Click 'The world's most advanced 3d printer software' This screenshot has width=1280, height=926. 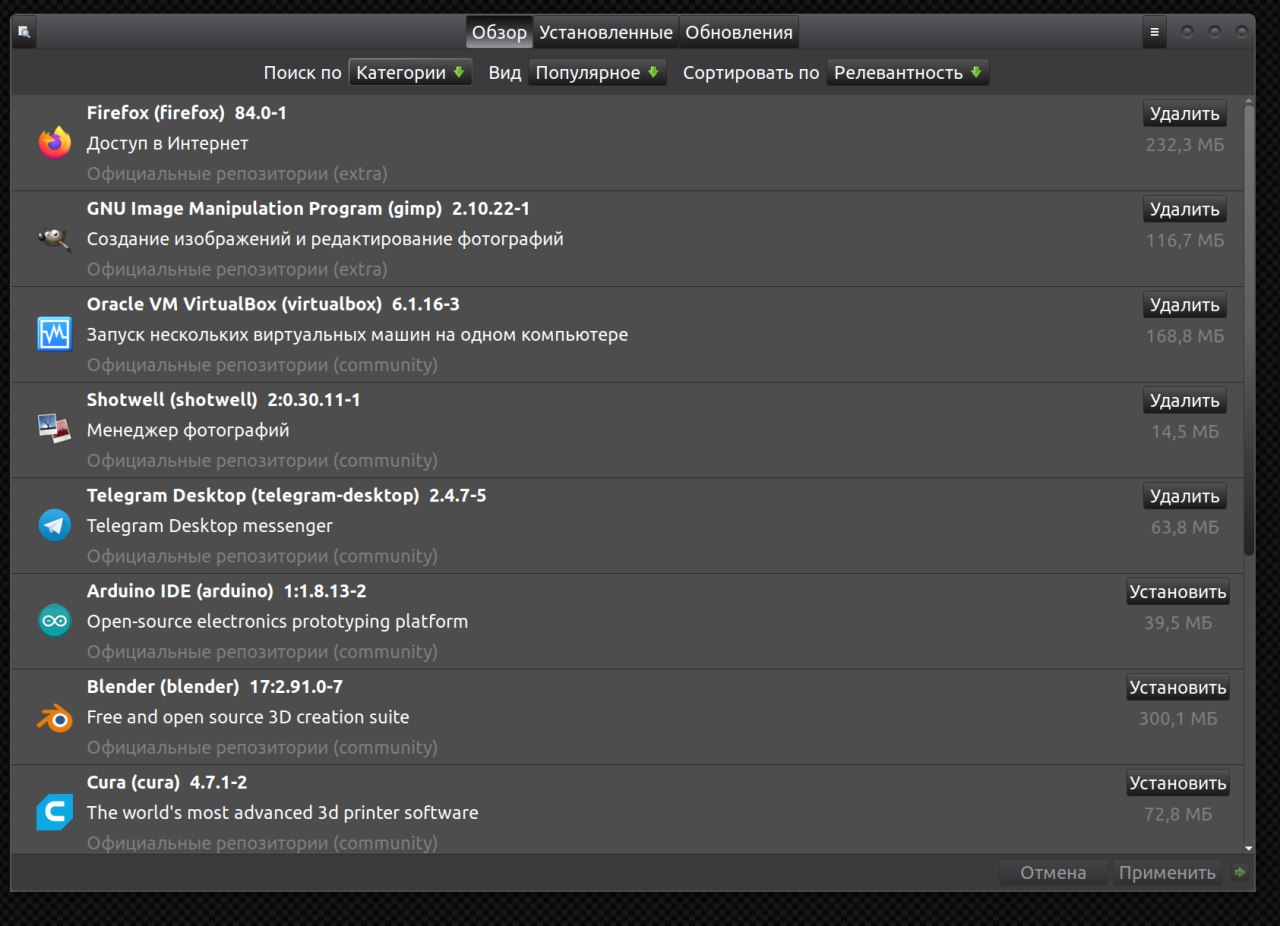[x=283, y=812]
